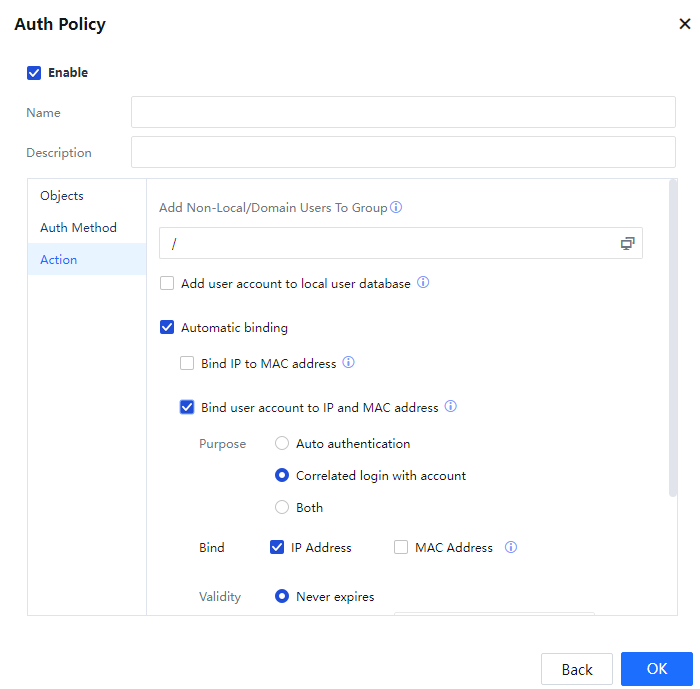
Task: Click info icon beside Bind IP to MAC address
Action: point(349,363)
